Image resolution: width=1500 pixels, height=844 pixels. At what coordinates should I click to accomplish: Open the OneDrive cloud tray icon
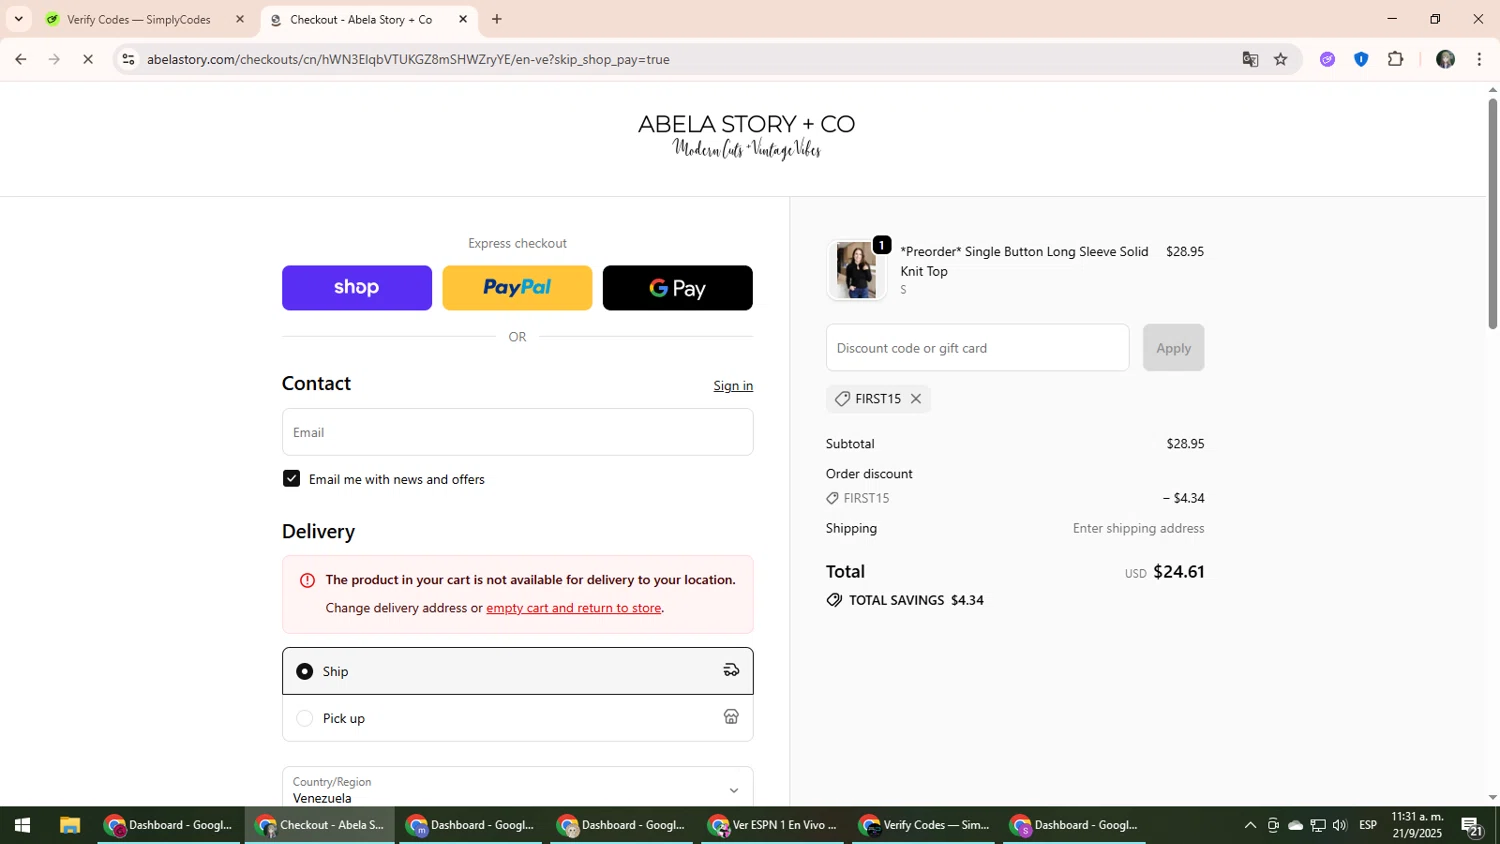point(1295,825)
